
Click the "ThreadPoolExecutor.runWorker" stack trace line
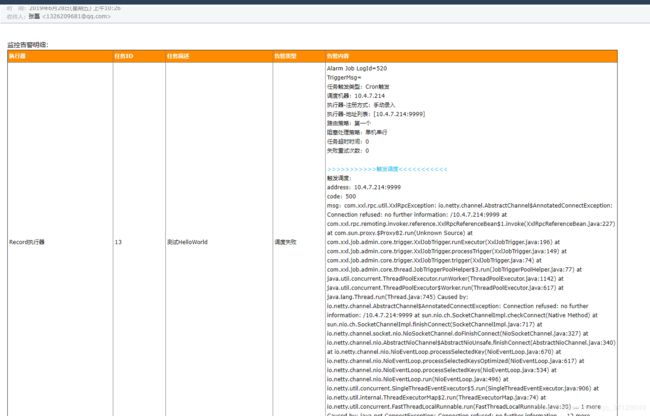(445, 278)
